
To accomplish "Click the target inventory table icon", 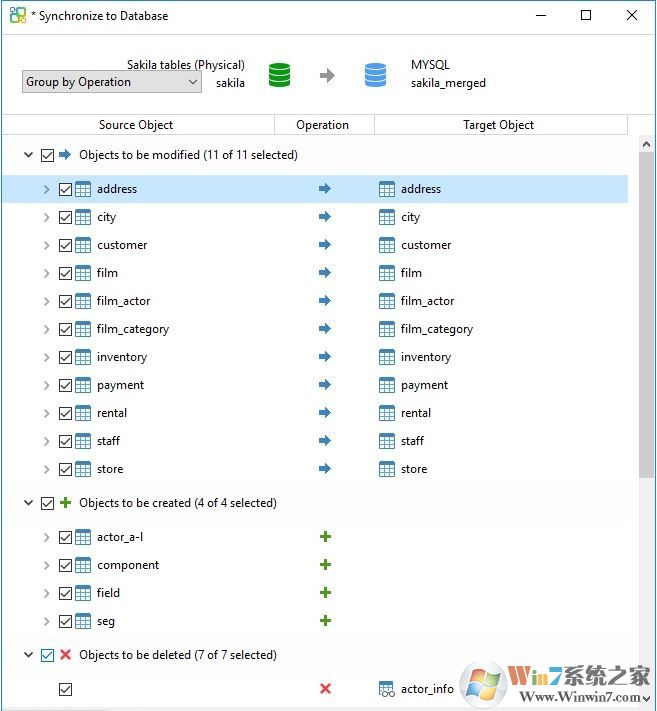I will (x=386, y=357).
